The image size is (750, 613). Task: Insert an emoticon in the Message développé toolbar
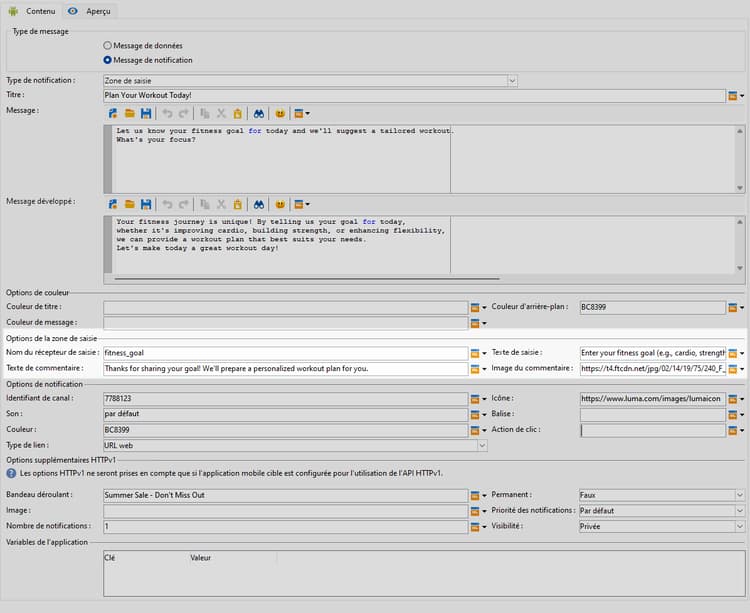point(280,204)
